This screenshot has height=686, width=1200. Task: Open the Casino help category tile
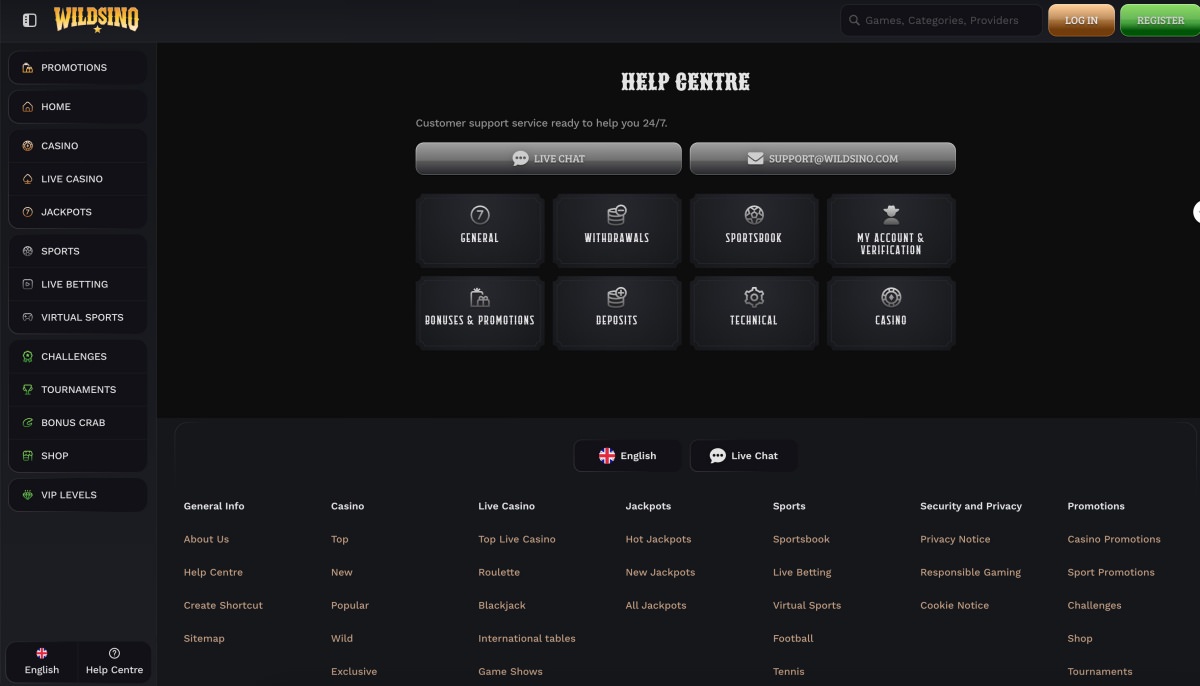tap(891, 313)
